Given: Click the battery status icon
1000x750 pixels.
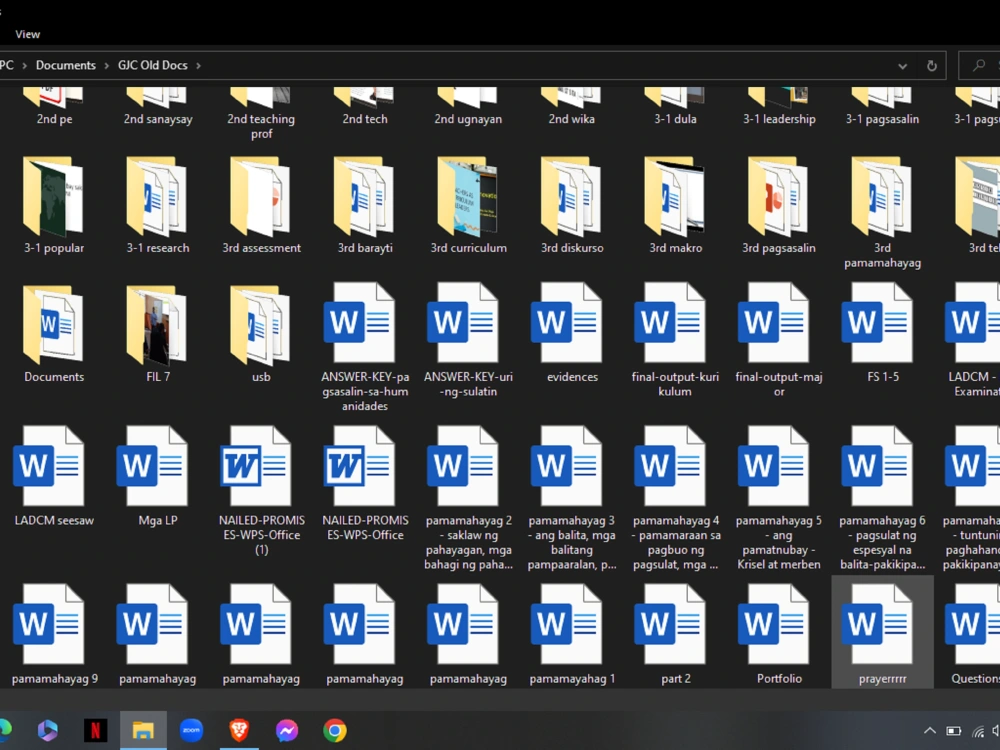Looking at the screenshot, I should pyautogui.click(x=953, y=731).
